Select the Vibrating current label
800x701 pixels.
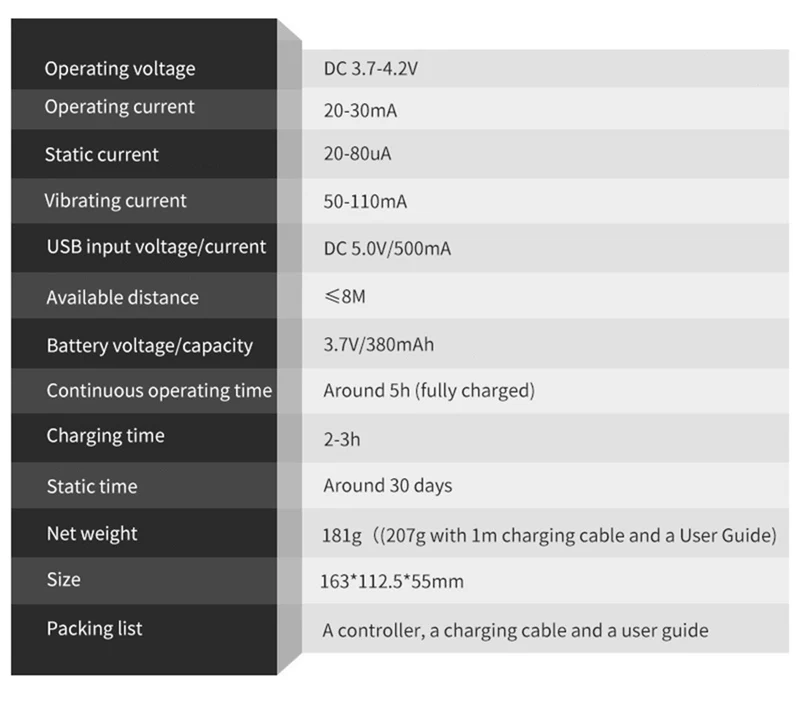point(115,201)
